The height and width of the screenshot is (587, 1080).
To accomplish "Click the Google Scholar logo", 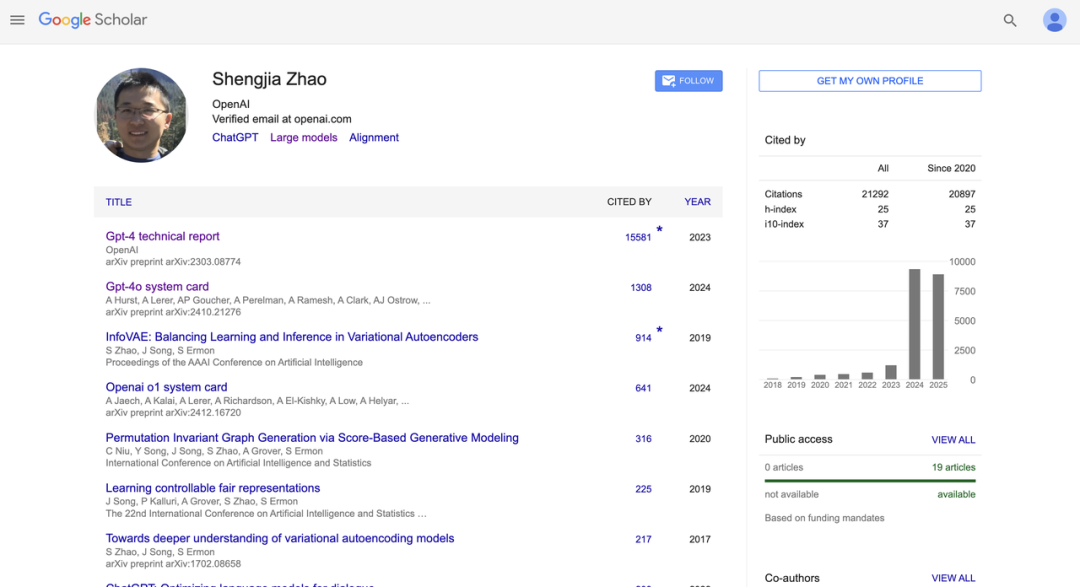I will (x=92, y=20).
